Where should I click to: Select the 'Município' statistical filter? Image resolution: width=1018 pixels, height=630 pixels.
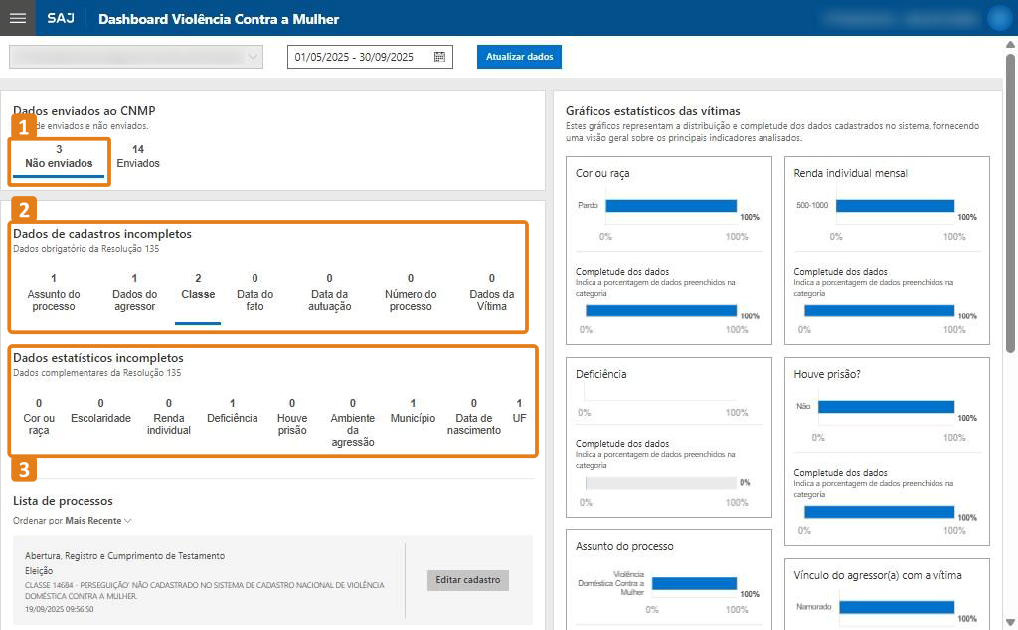[413, 411]
